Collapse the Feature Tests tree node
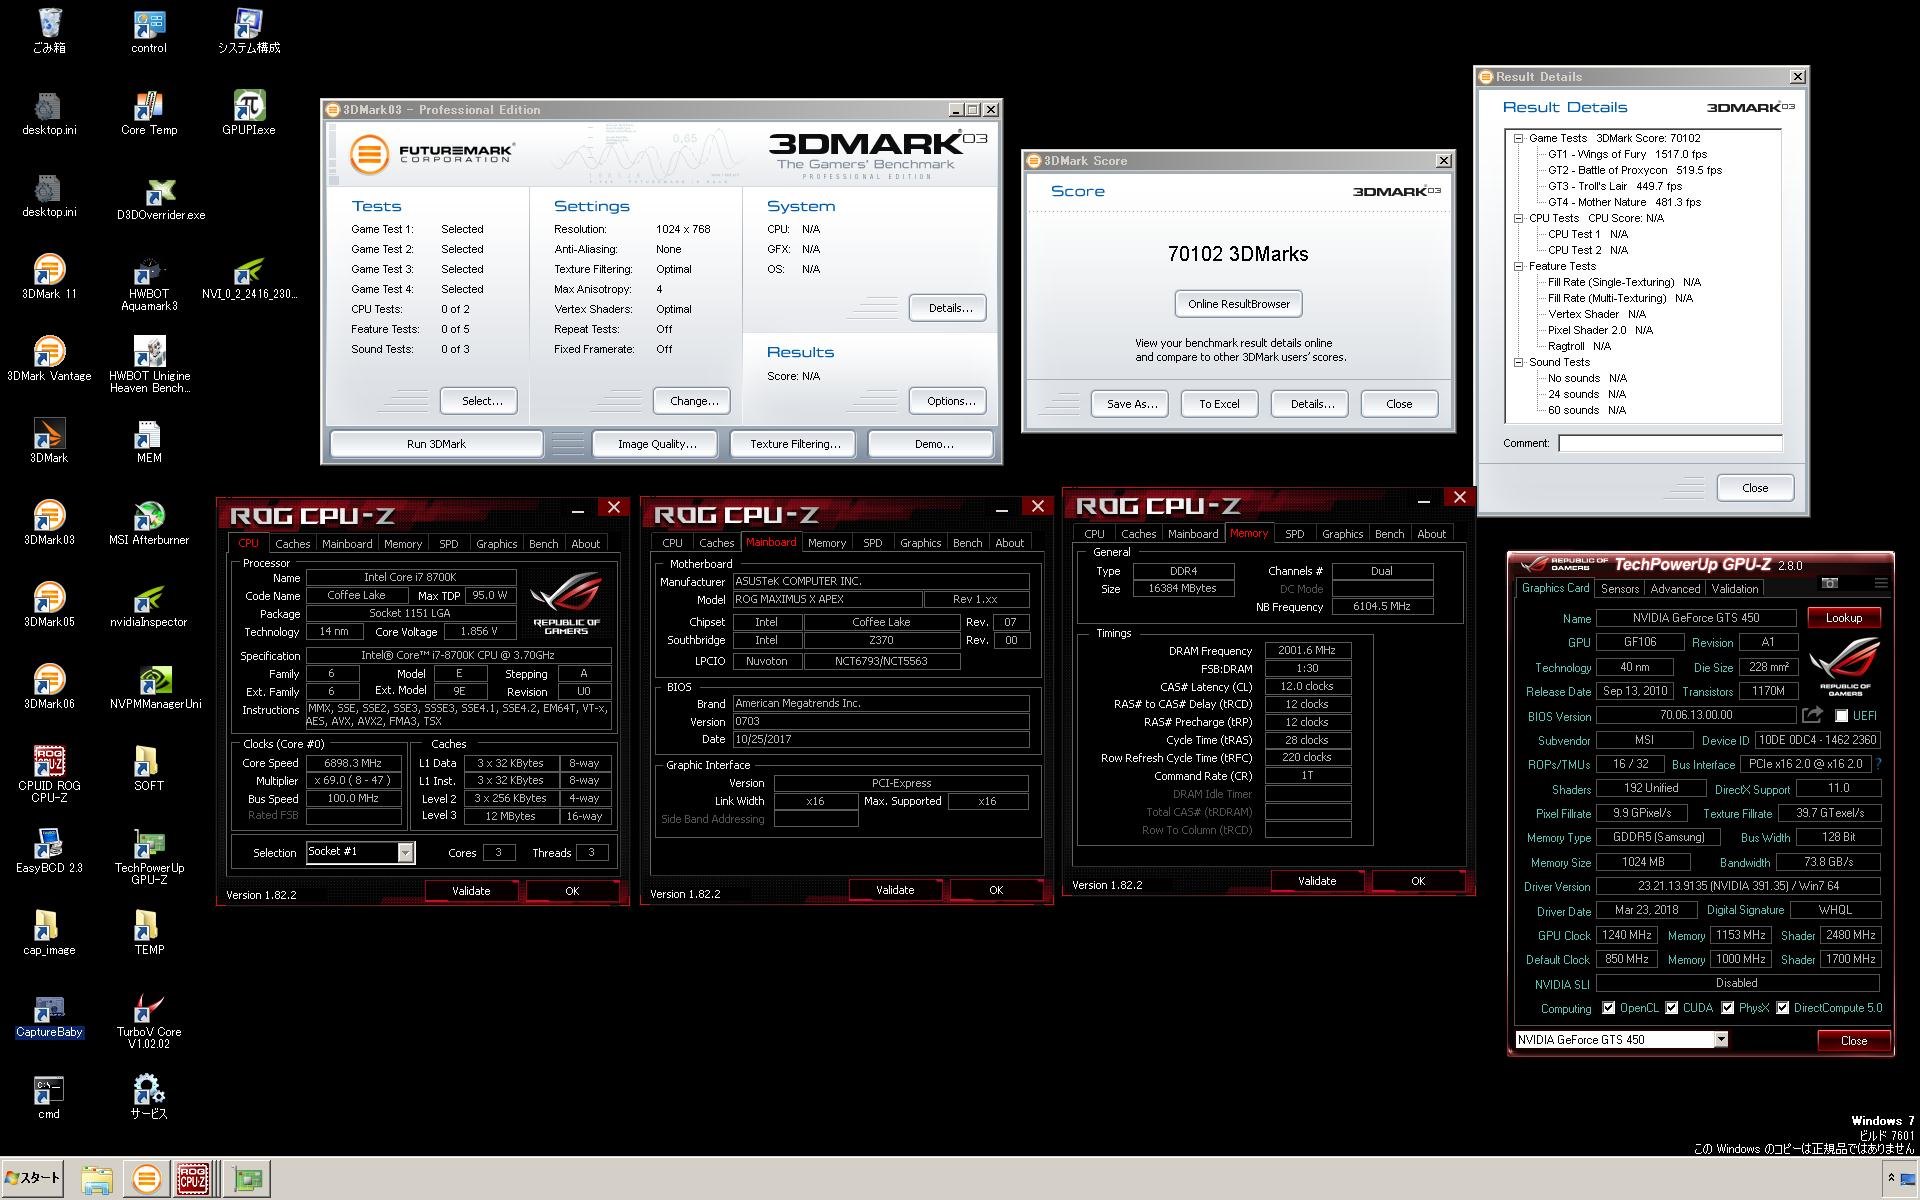This screenshot has width=1920, height=1200. click(1518, 266)
